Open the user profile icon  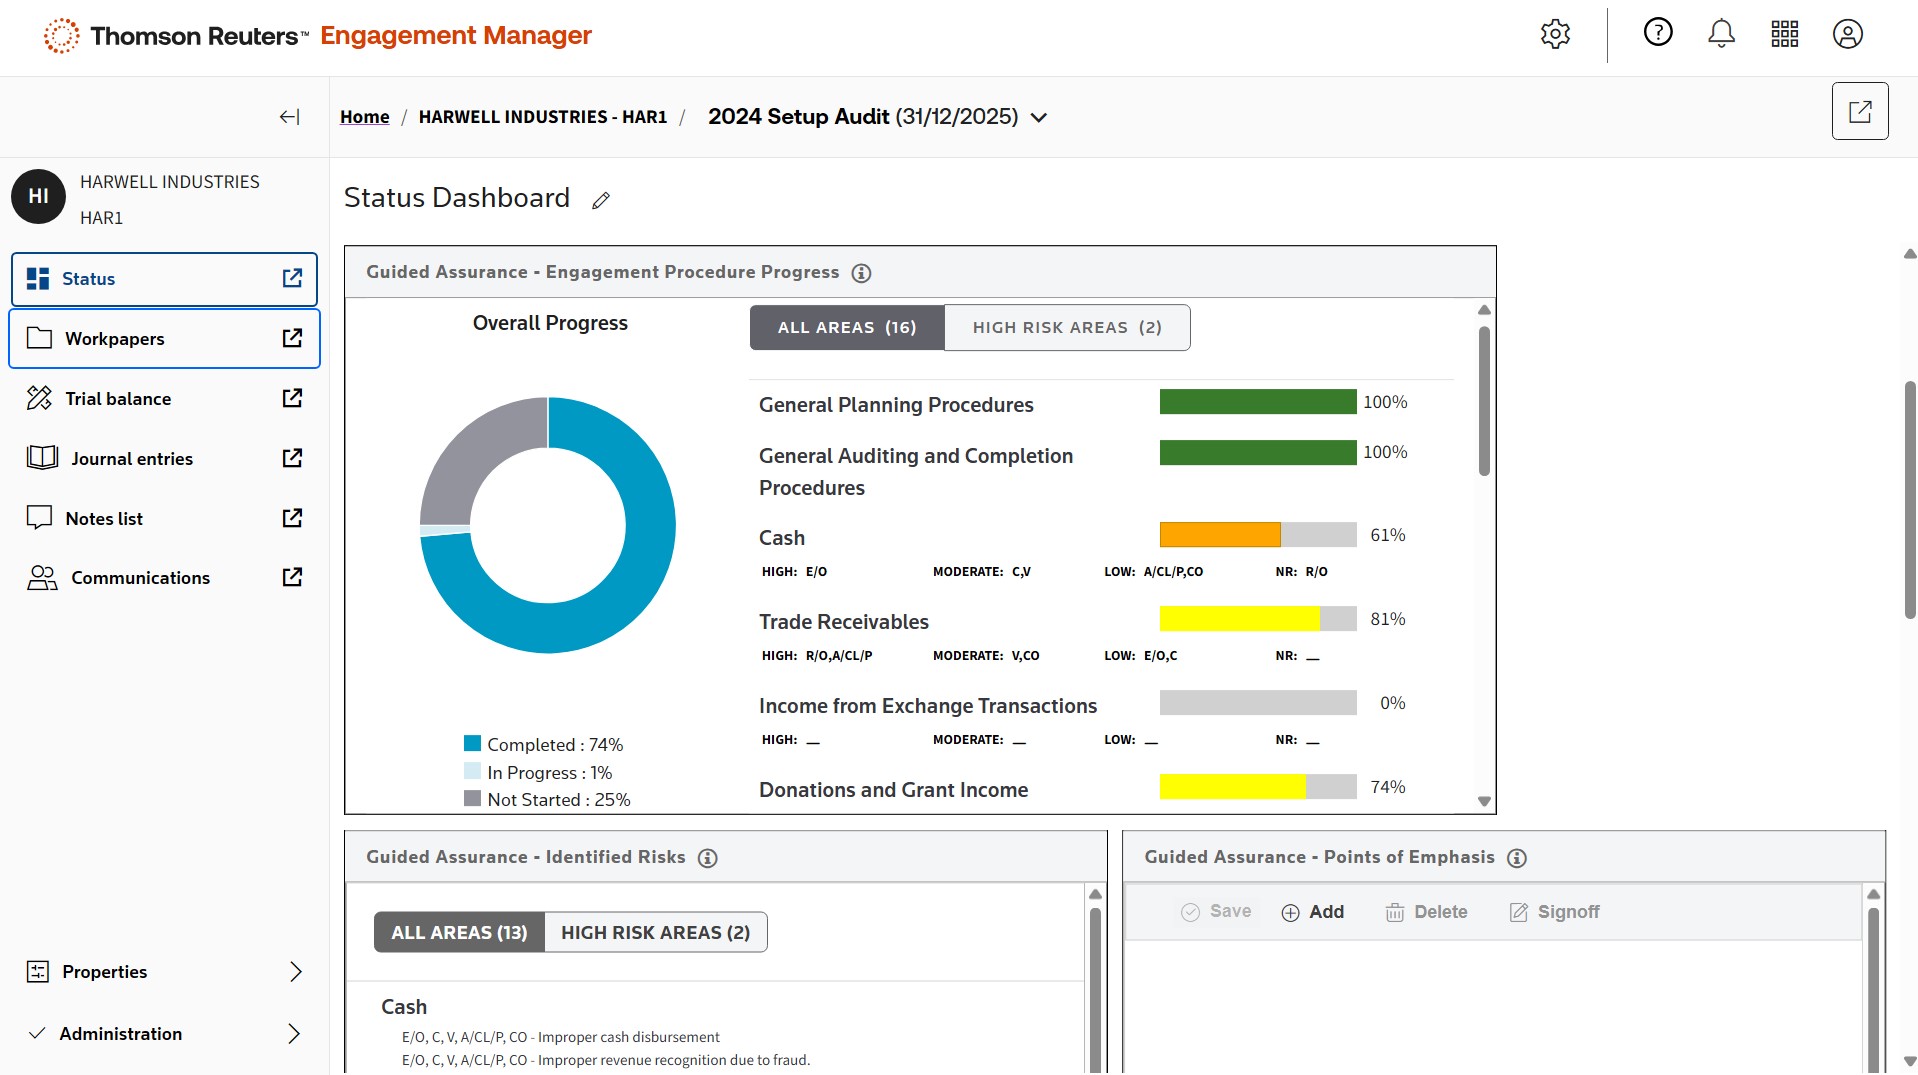1847,34
